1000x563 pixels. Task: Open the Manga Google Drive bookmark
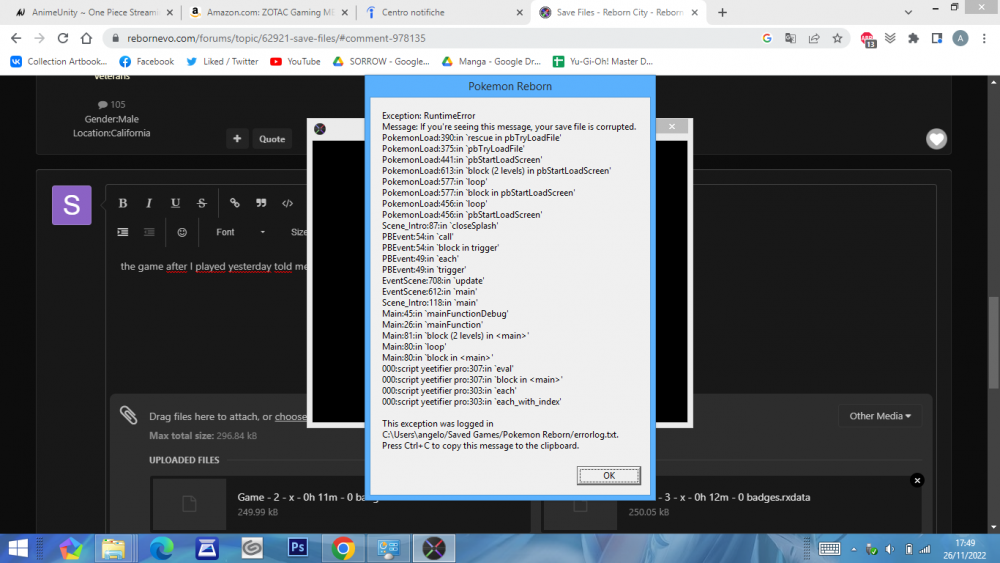[491, 61]
